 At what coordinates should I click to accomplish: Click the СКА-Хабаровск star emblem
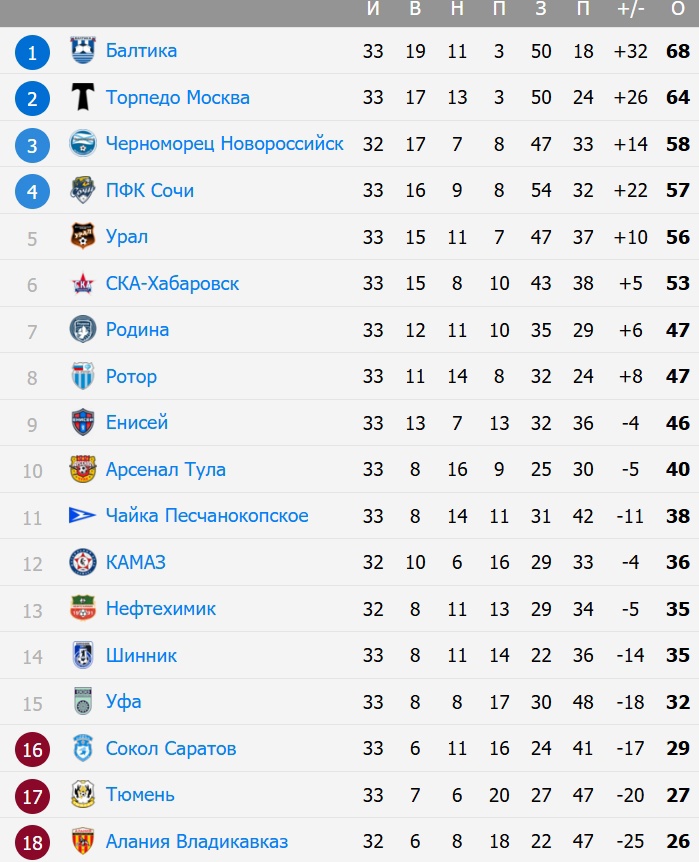point(82,283)
